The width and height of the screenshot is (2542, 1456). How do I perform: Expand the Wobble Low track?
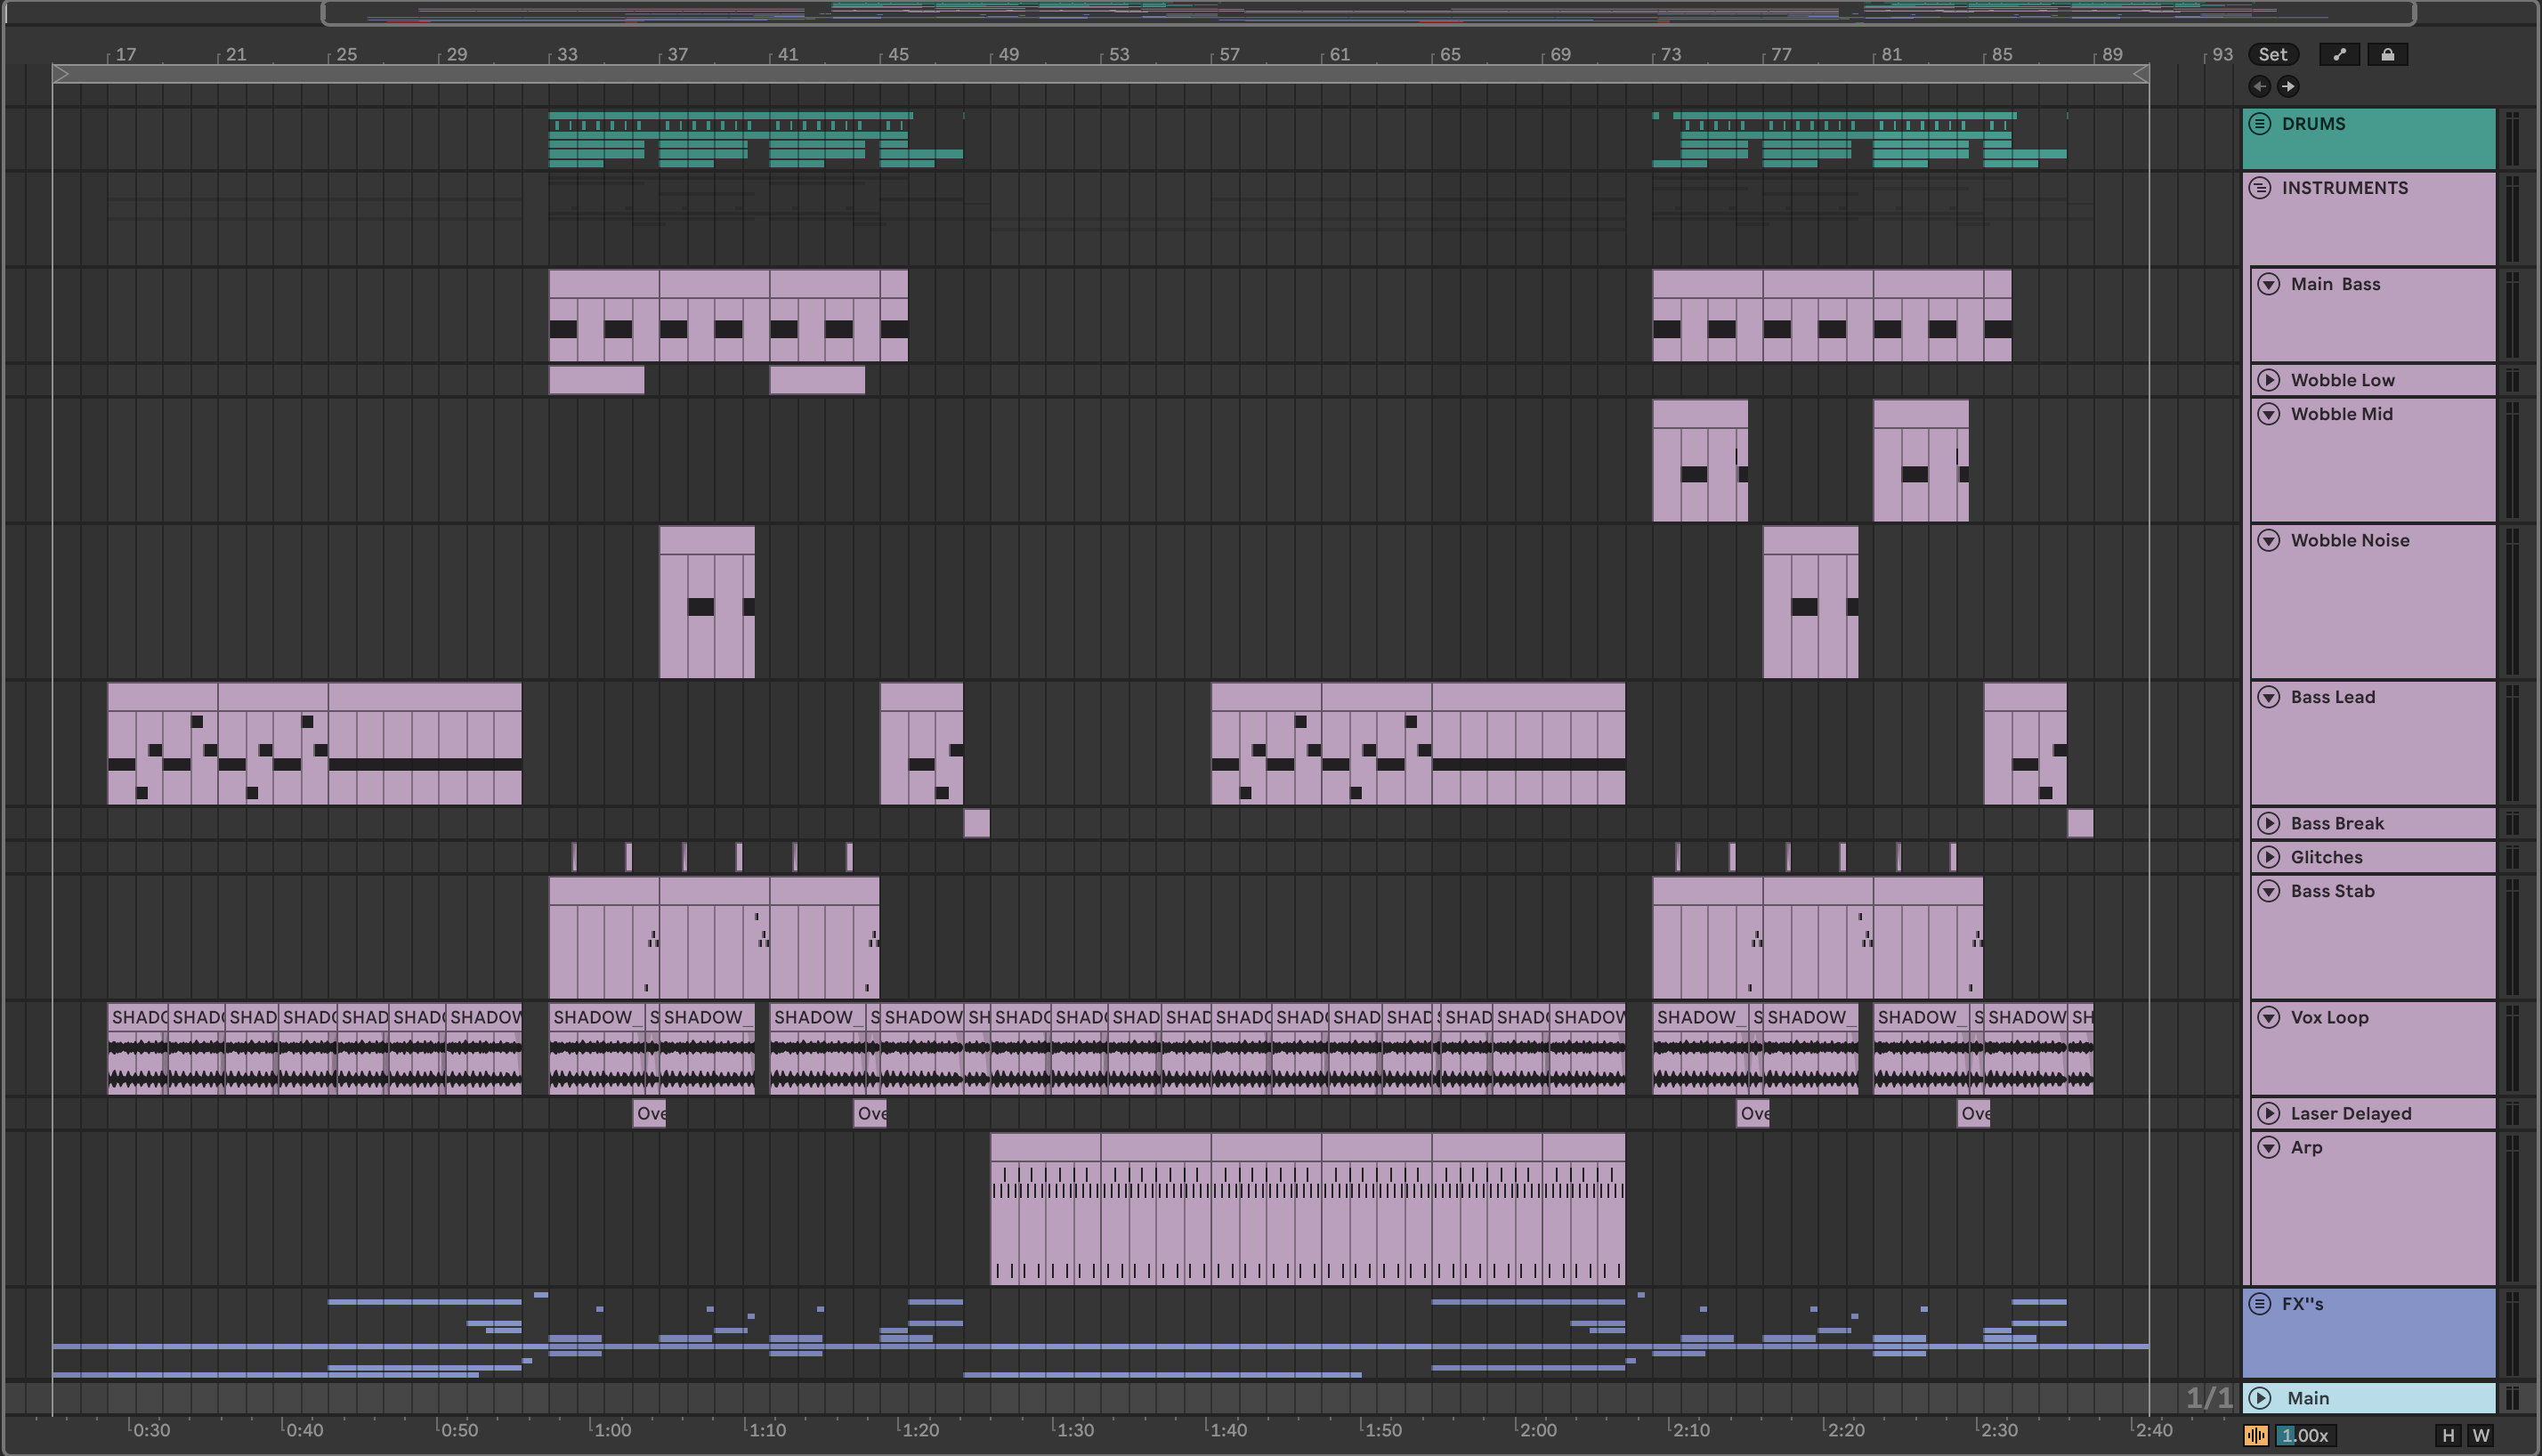[2269, 380]
